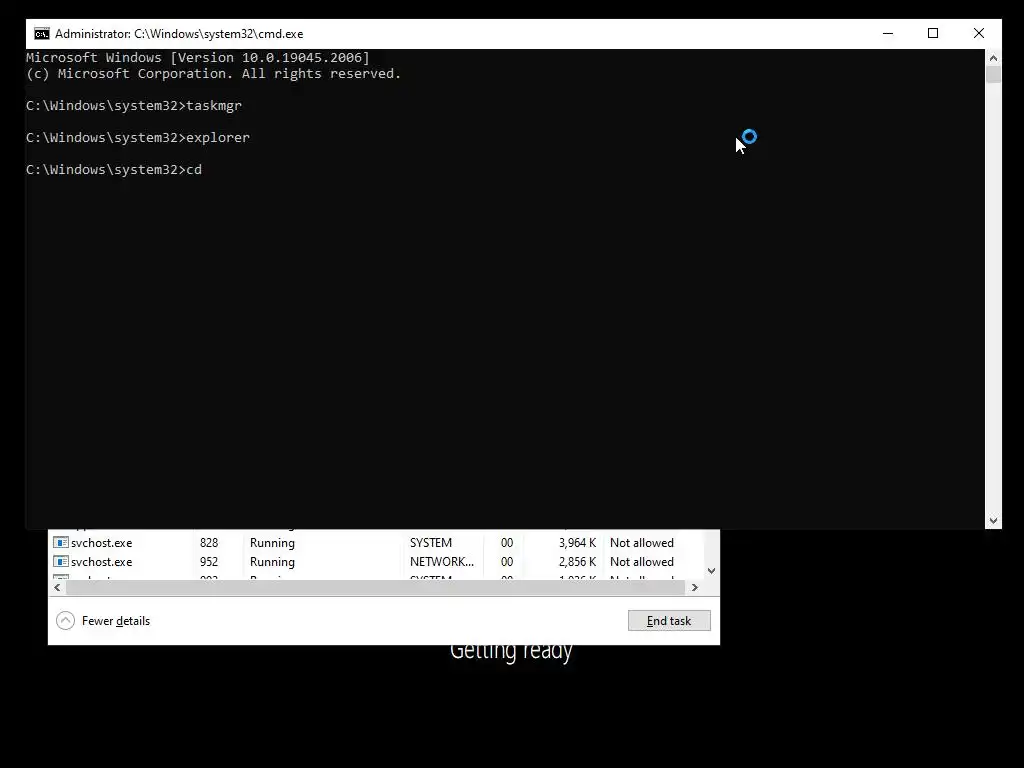1024x768 pixels.
Task: Close the Command Prompt window
Action: [x=978, y=33]
